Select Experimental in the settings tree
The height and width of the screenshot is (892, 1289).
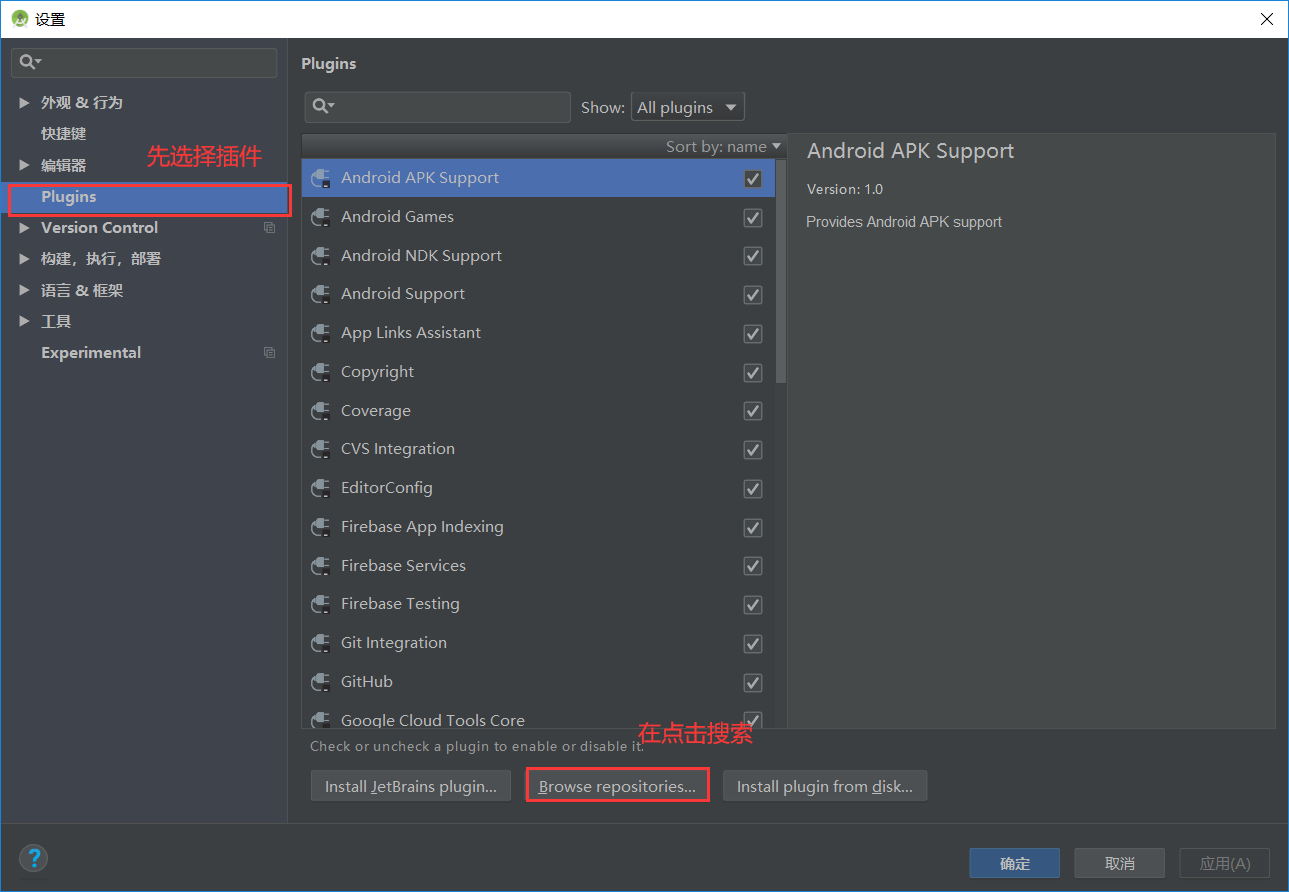pos(91,353)
